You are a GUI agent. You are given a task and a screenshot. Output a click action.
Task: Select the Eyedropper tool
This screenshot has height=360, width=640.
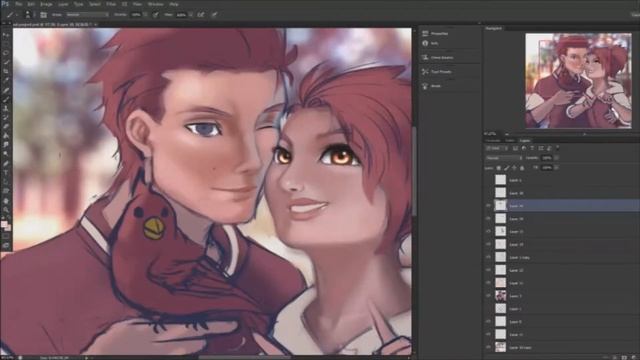[x=6, y=80]
